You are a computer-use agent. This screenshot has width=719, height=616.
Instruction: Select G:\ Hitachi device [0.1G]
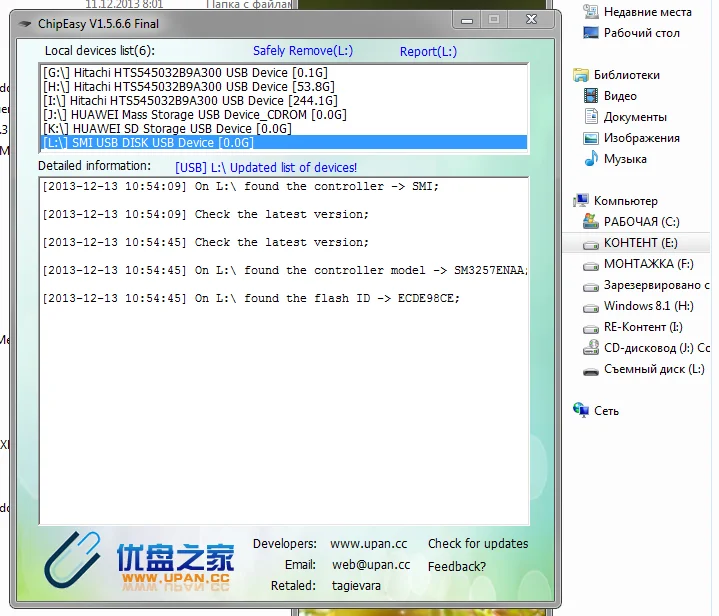coord(284,72)
